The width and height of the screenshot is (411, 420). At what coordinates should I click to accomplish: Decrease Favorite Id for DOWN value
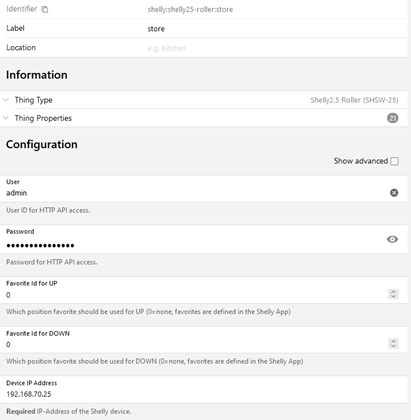[x=393, y=346]
